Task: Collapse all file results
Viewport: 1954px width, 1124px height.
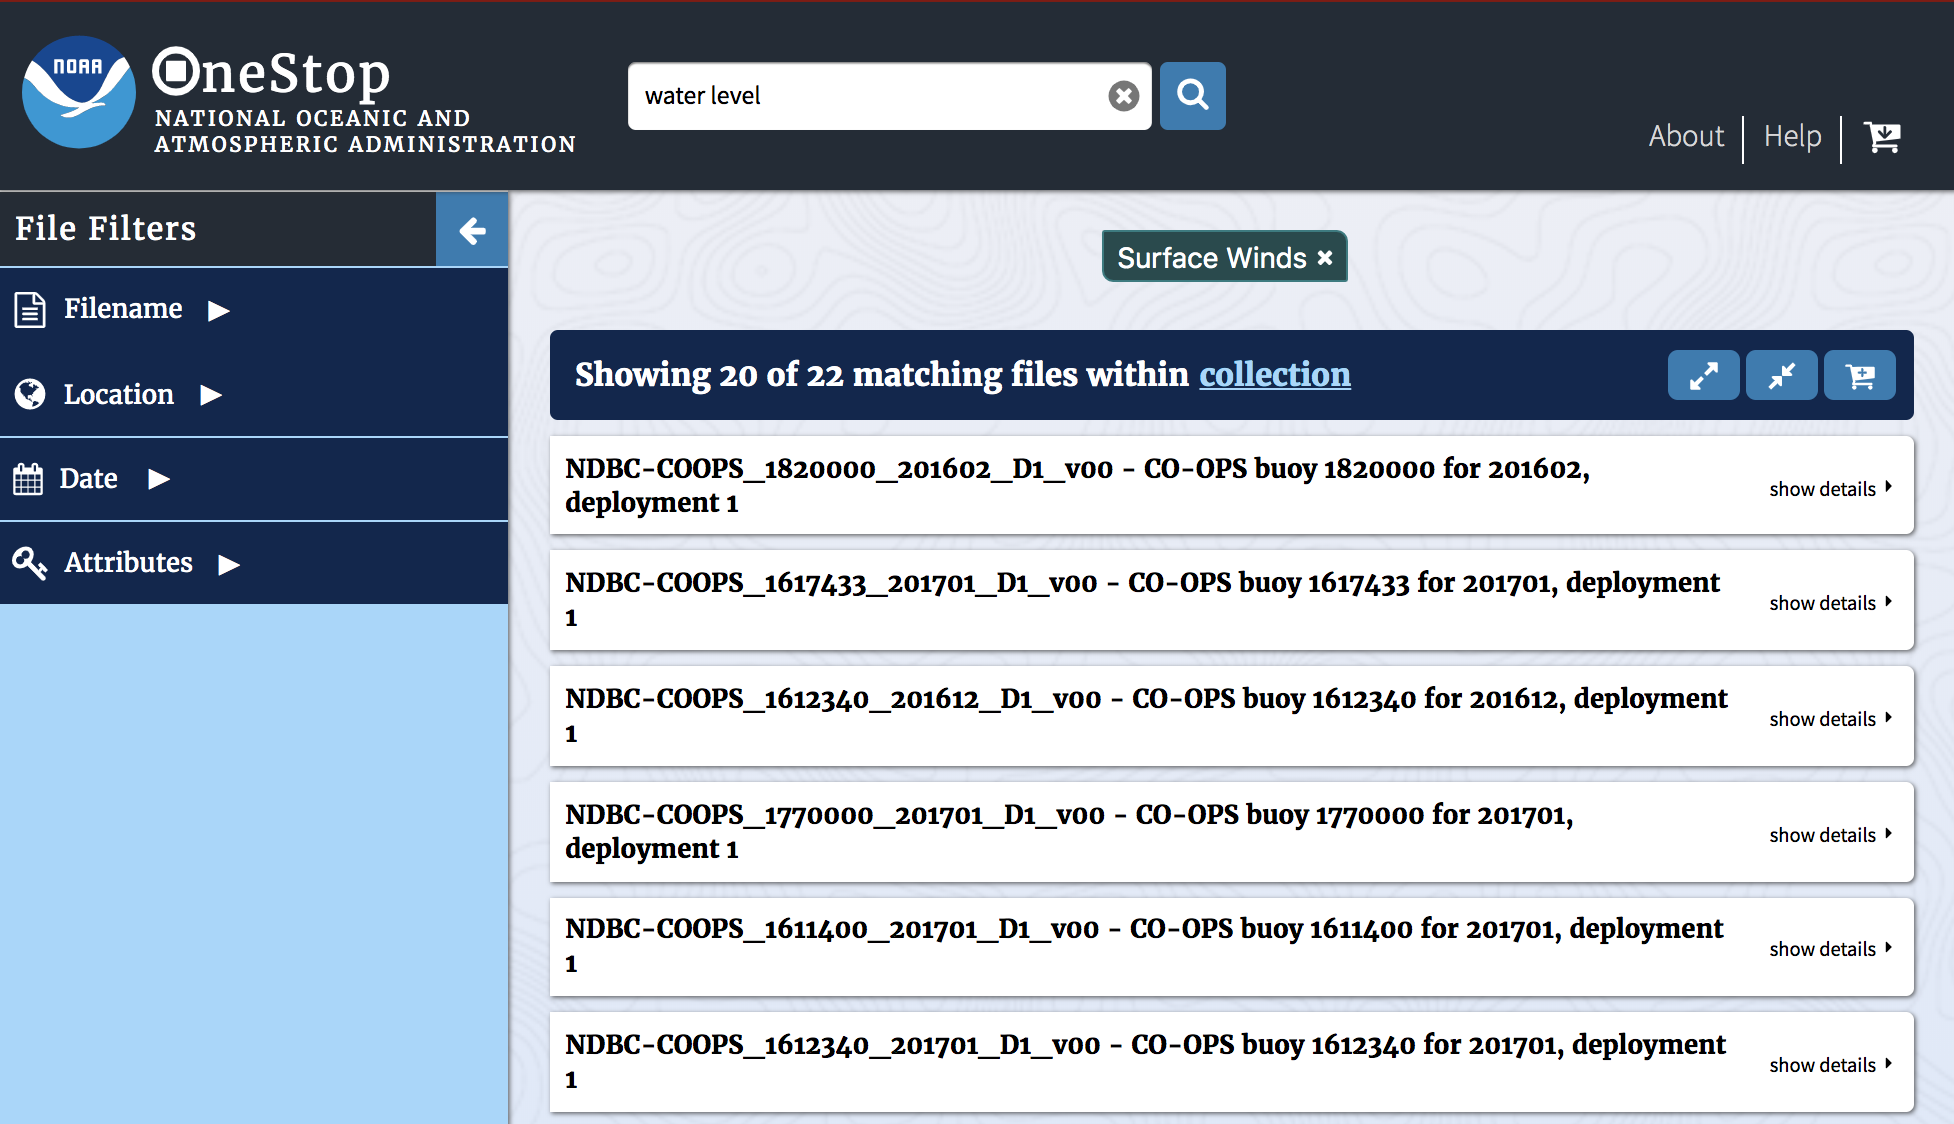Action: 1782,375
